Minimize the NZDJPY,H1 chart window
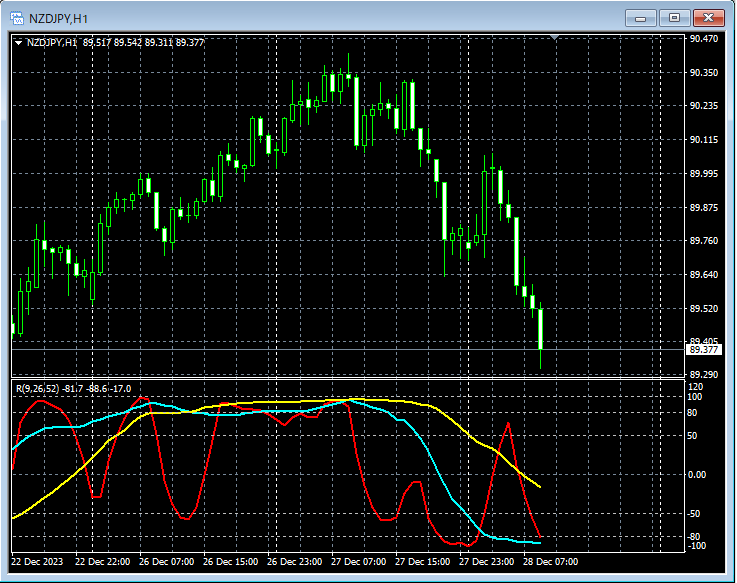The width and height of the screenshot is (737, 583). click(640, 18)
